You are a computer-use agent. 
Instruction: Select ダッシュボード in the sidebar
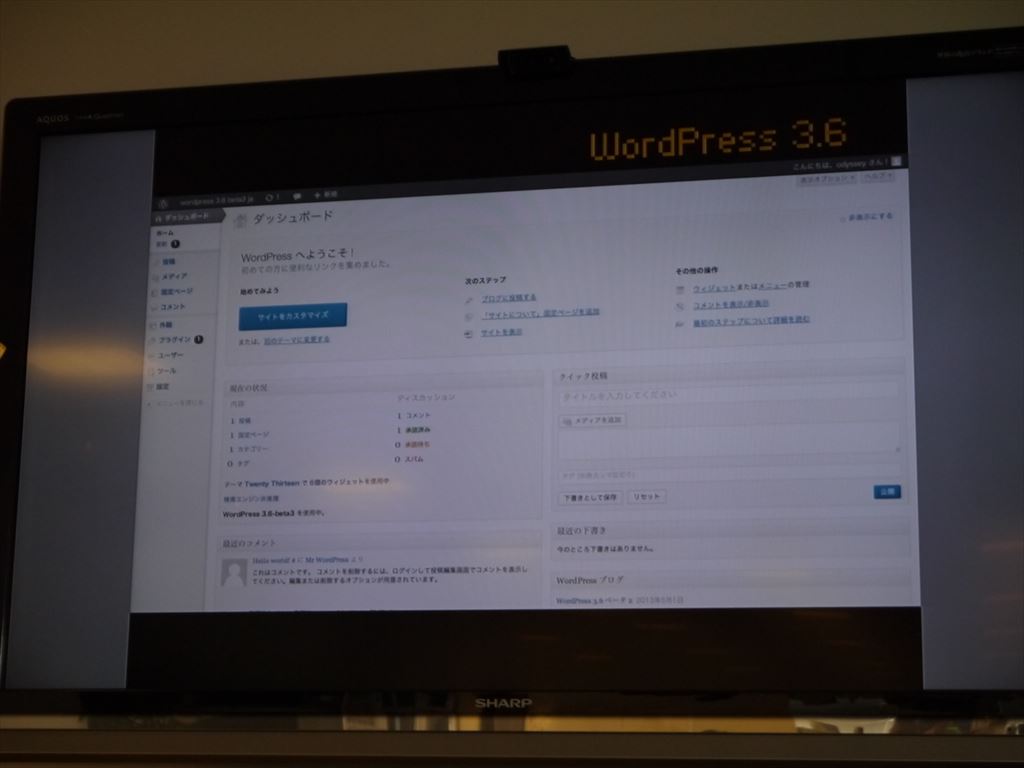187,217
